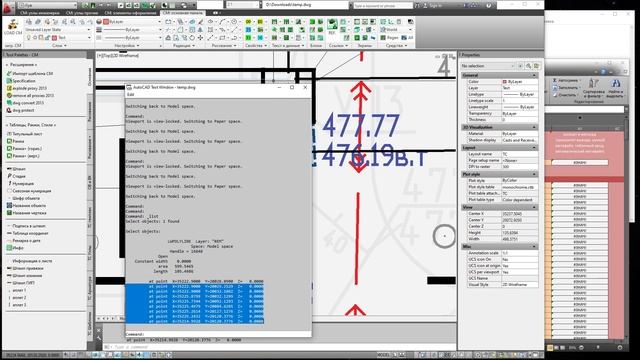Click viewport label Top 2D Wireframe
The height and width of the screenshot is (360, 640).
118,55
